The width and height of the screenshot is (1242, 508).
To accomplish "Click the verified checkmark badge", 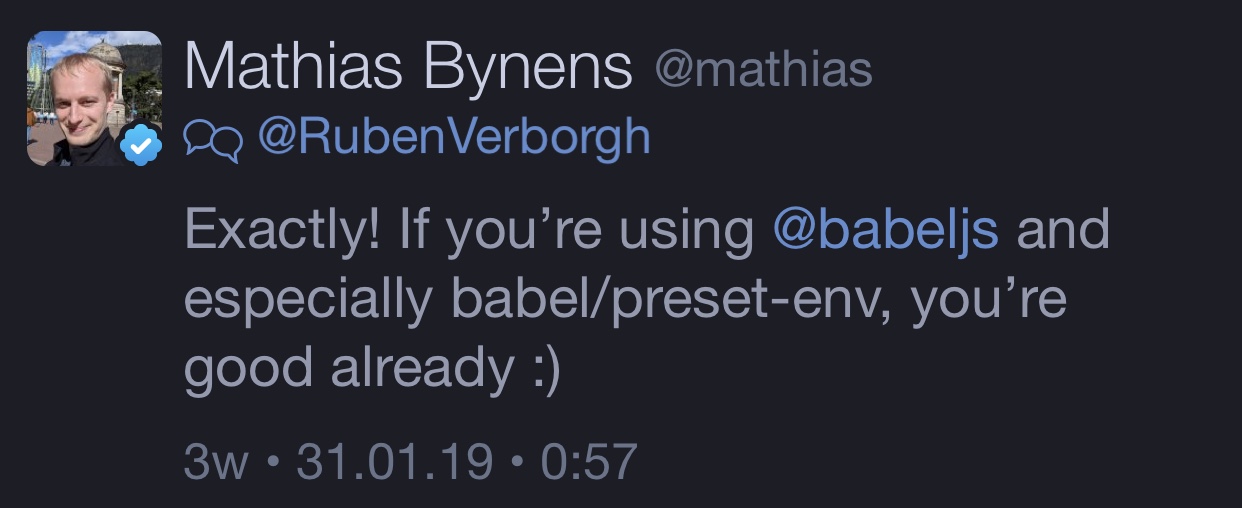I will (x=141, y=147).
